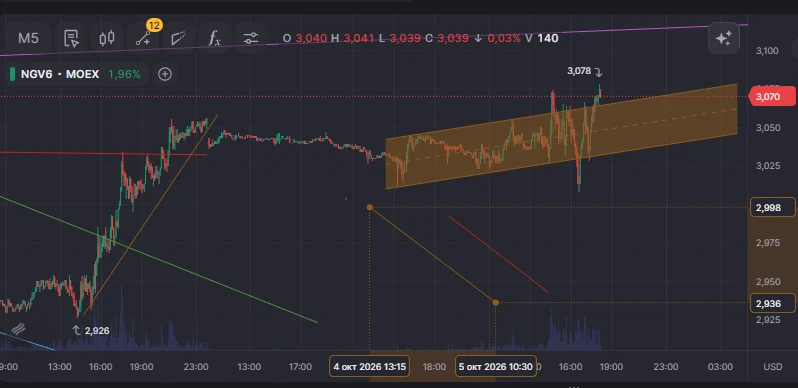Select the angled ruler drawing icon
The width and height of the screenshot is (798, 388).
[x=179, y=38]
